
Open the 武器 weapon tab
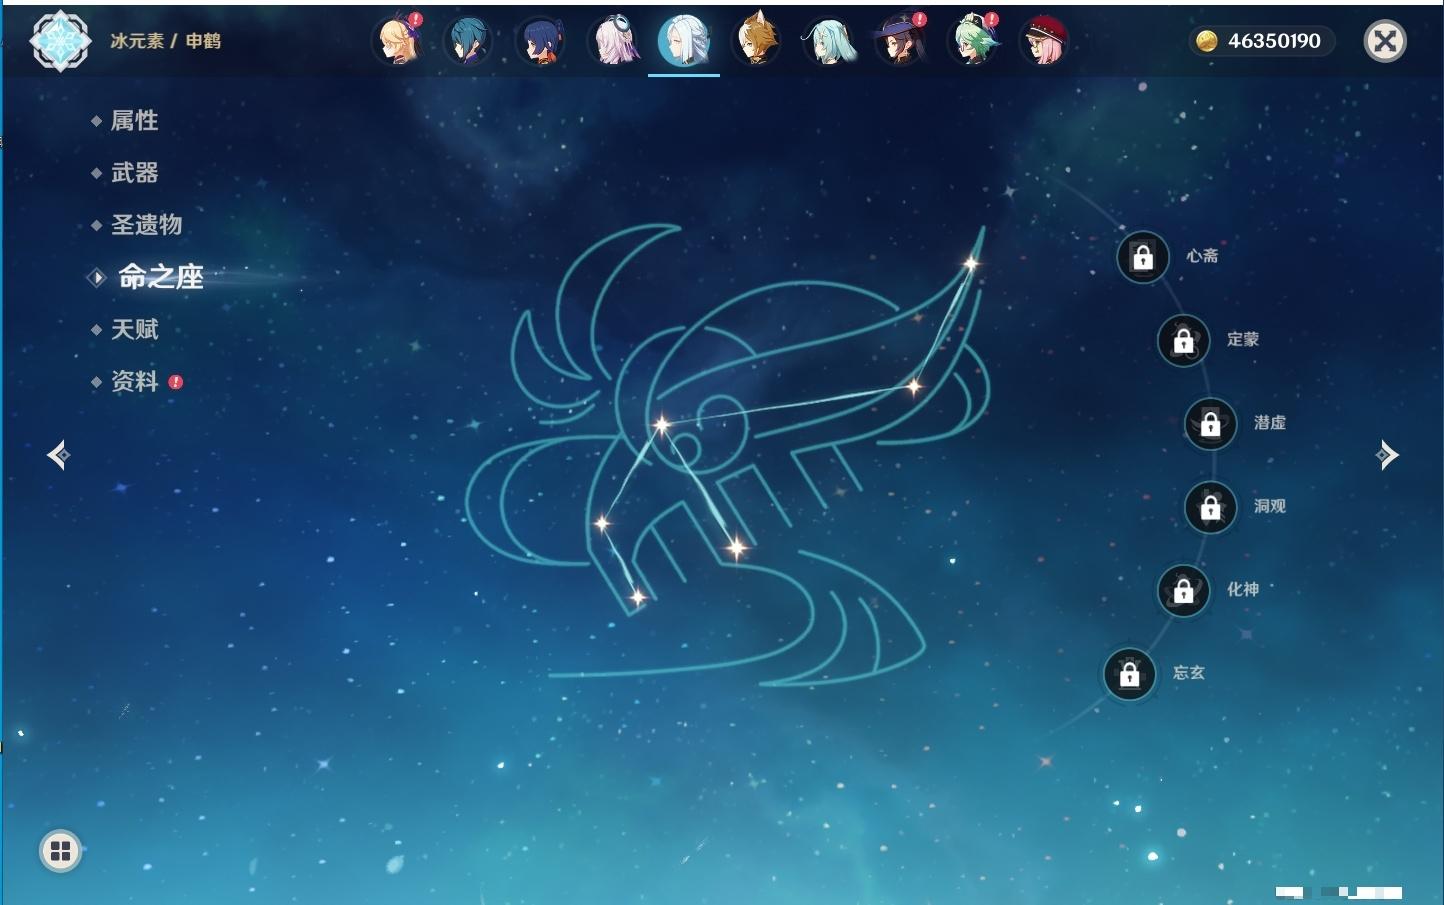tap(134, 173)
